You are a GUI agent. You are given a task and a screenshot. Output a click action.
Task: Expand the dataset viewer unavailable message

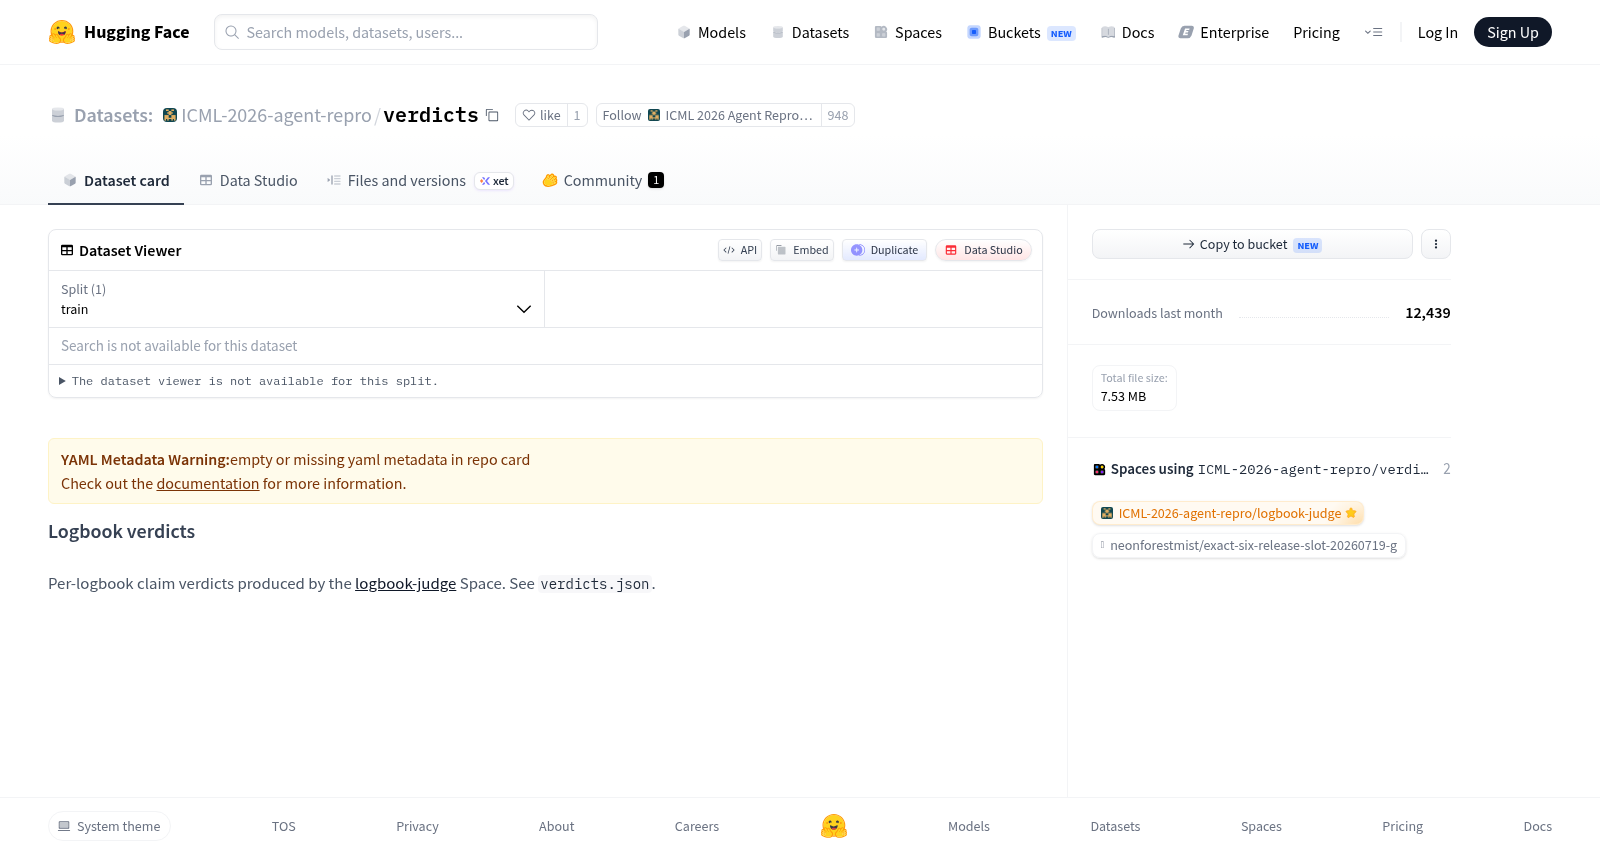tap(248, 381)
